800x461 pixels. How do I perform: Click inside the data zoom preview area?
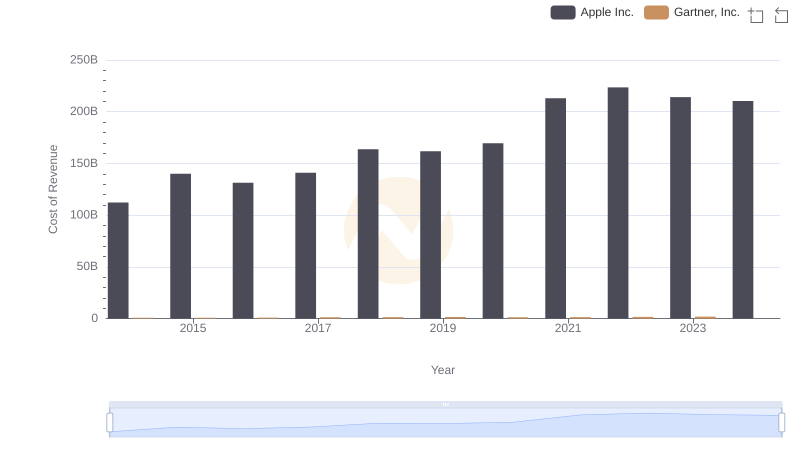pos(445,423)
